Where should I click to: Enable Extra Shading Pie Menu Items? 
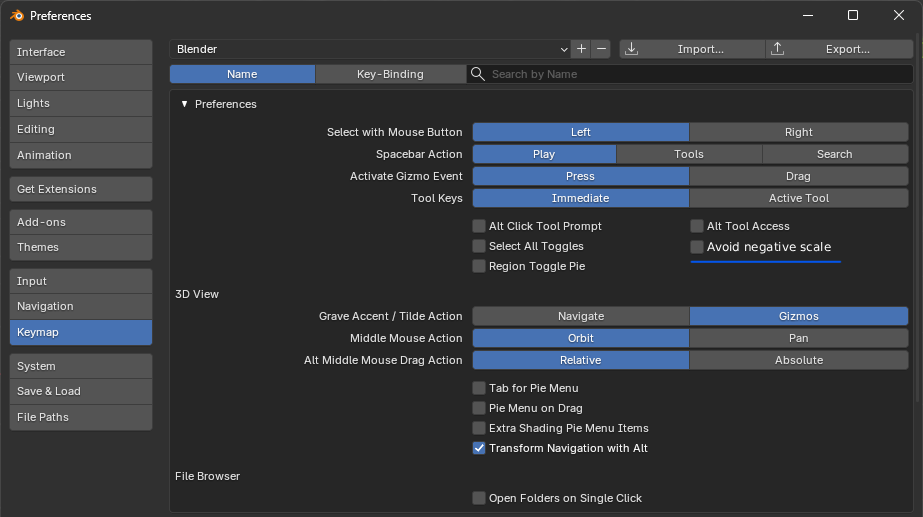pos(479,428)
